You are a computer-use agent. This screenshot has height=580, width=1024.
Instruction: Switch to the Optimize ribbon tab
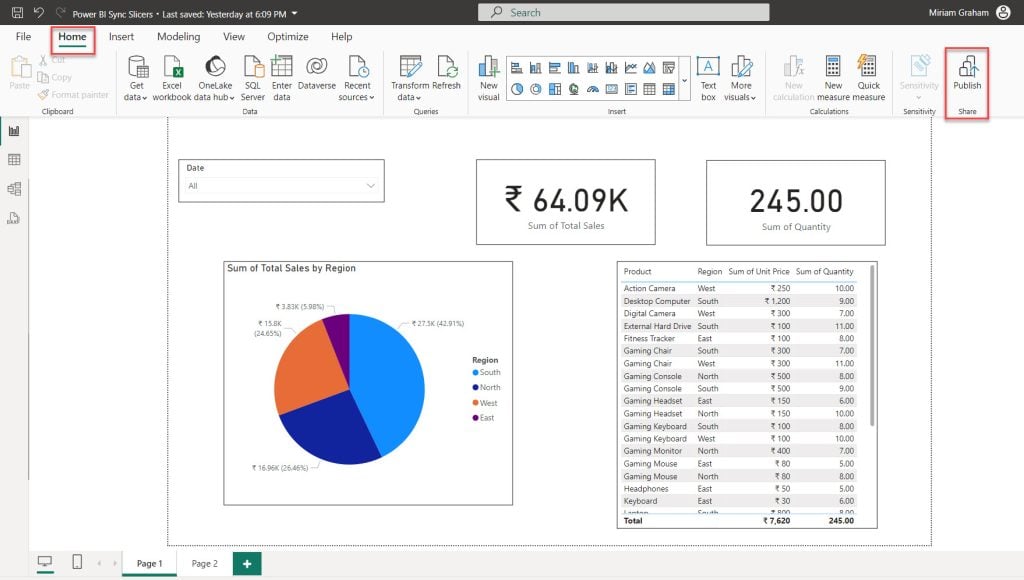(x=287, y=37)
